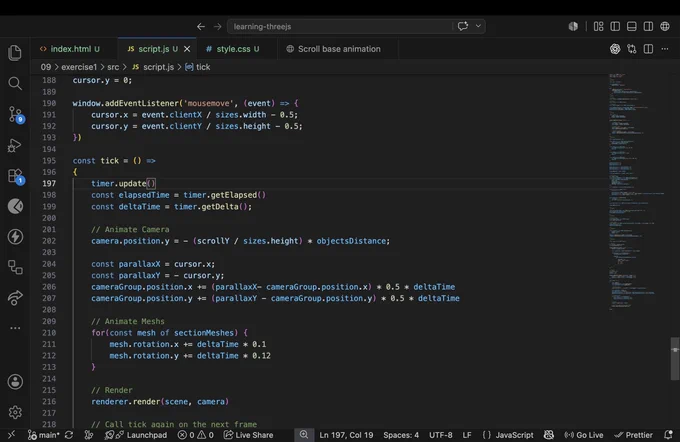Viewport: 680px width, 442px height.
Task: Show additional activity bar views ellipsis
Action: [15, 328]
